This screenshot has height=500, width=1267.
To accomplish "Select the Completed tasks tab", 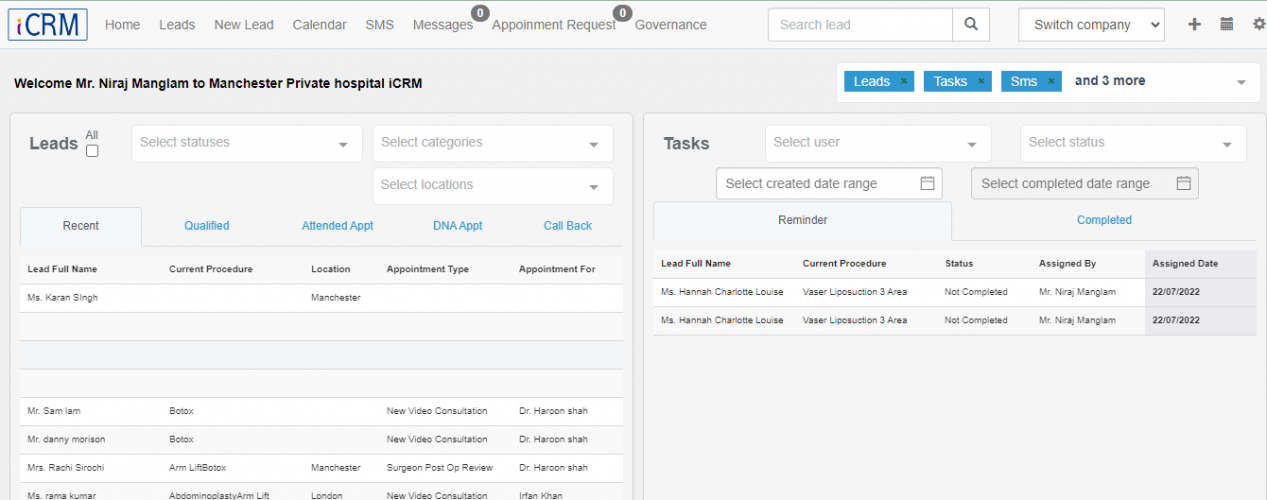I will (x=1104, y=220).
